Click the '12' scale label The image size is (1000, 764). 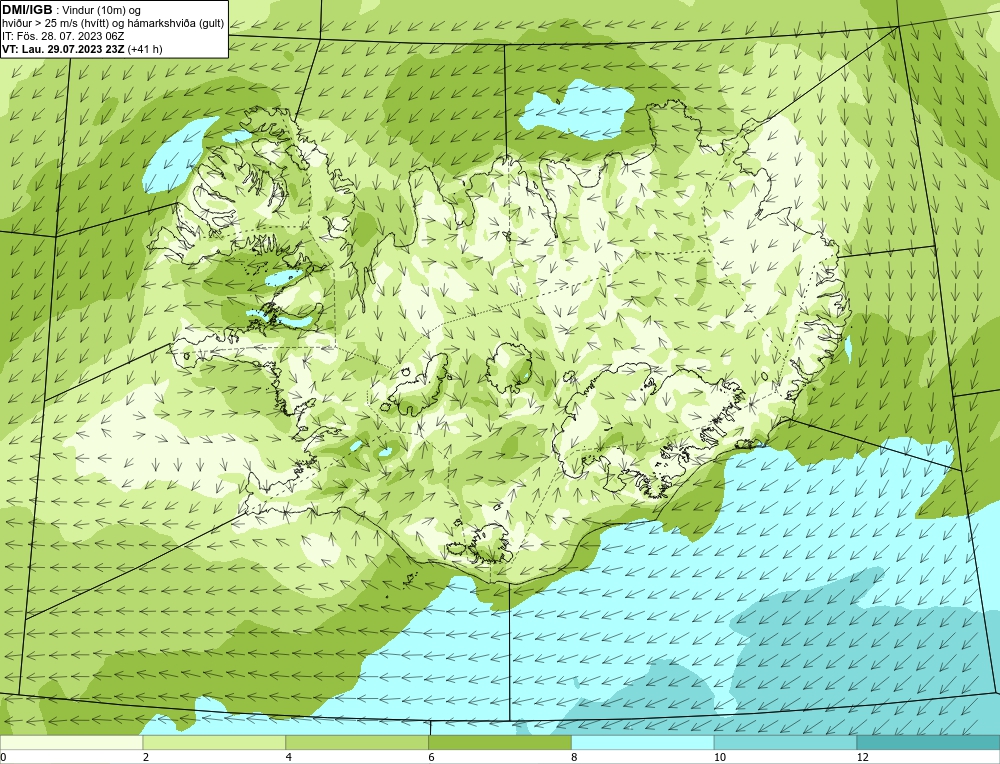pyautogui.click(x=863, y=757)
